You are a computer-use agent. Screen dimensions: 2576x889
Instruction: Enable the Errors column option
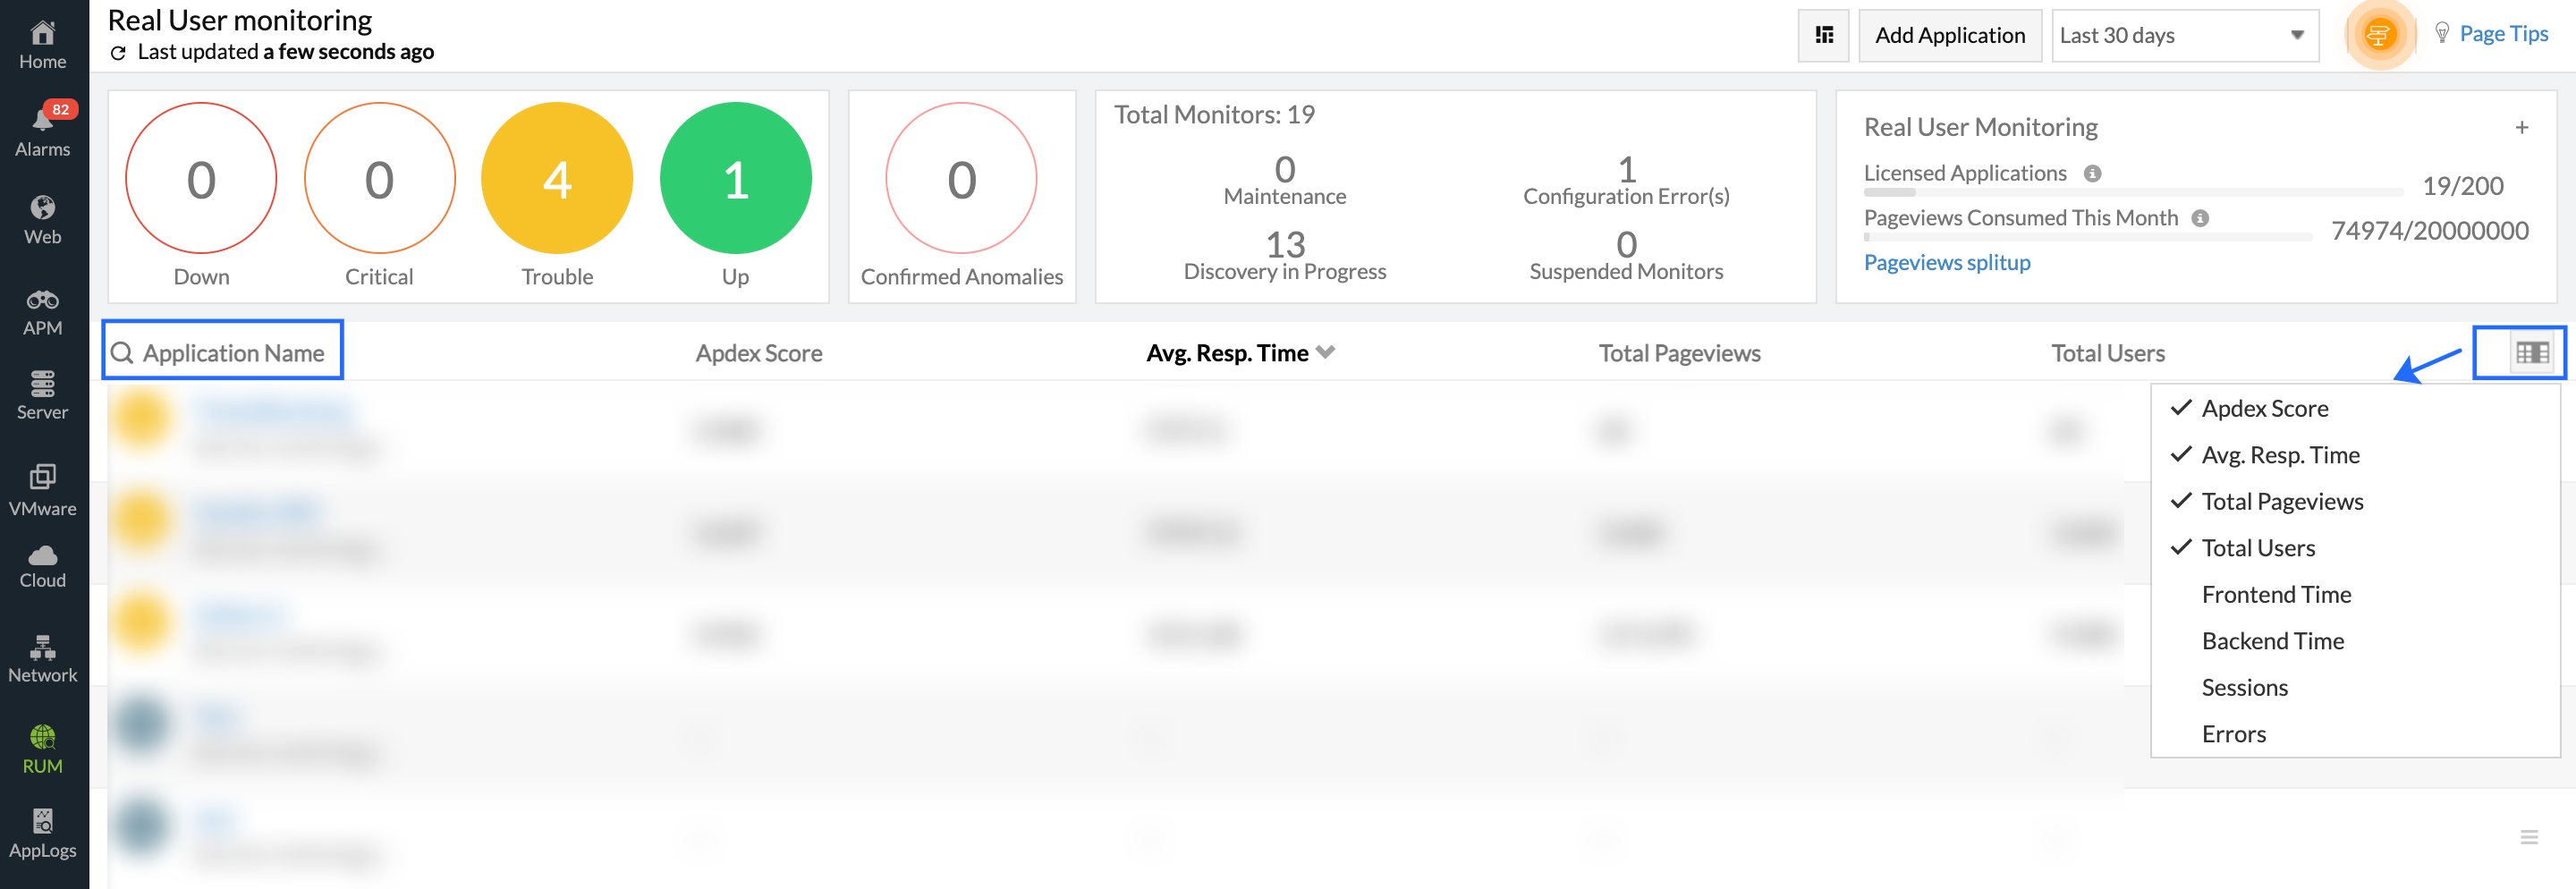2233,734
